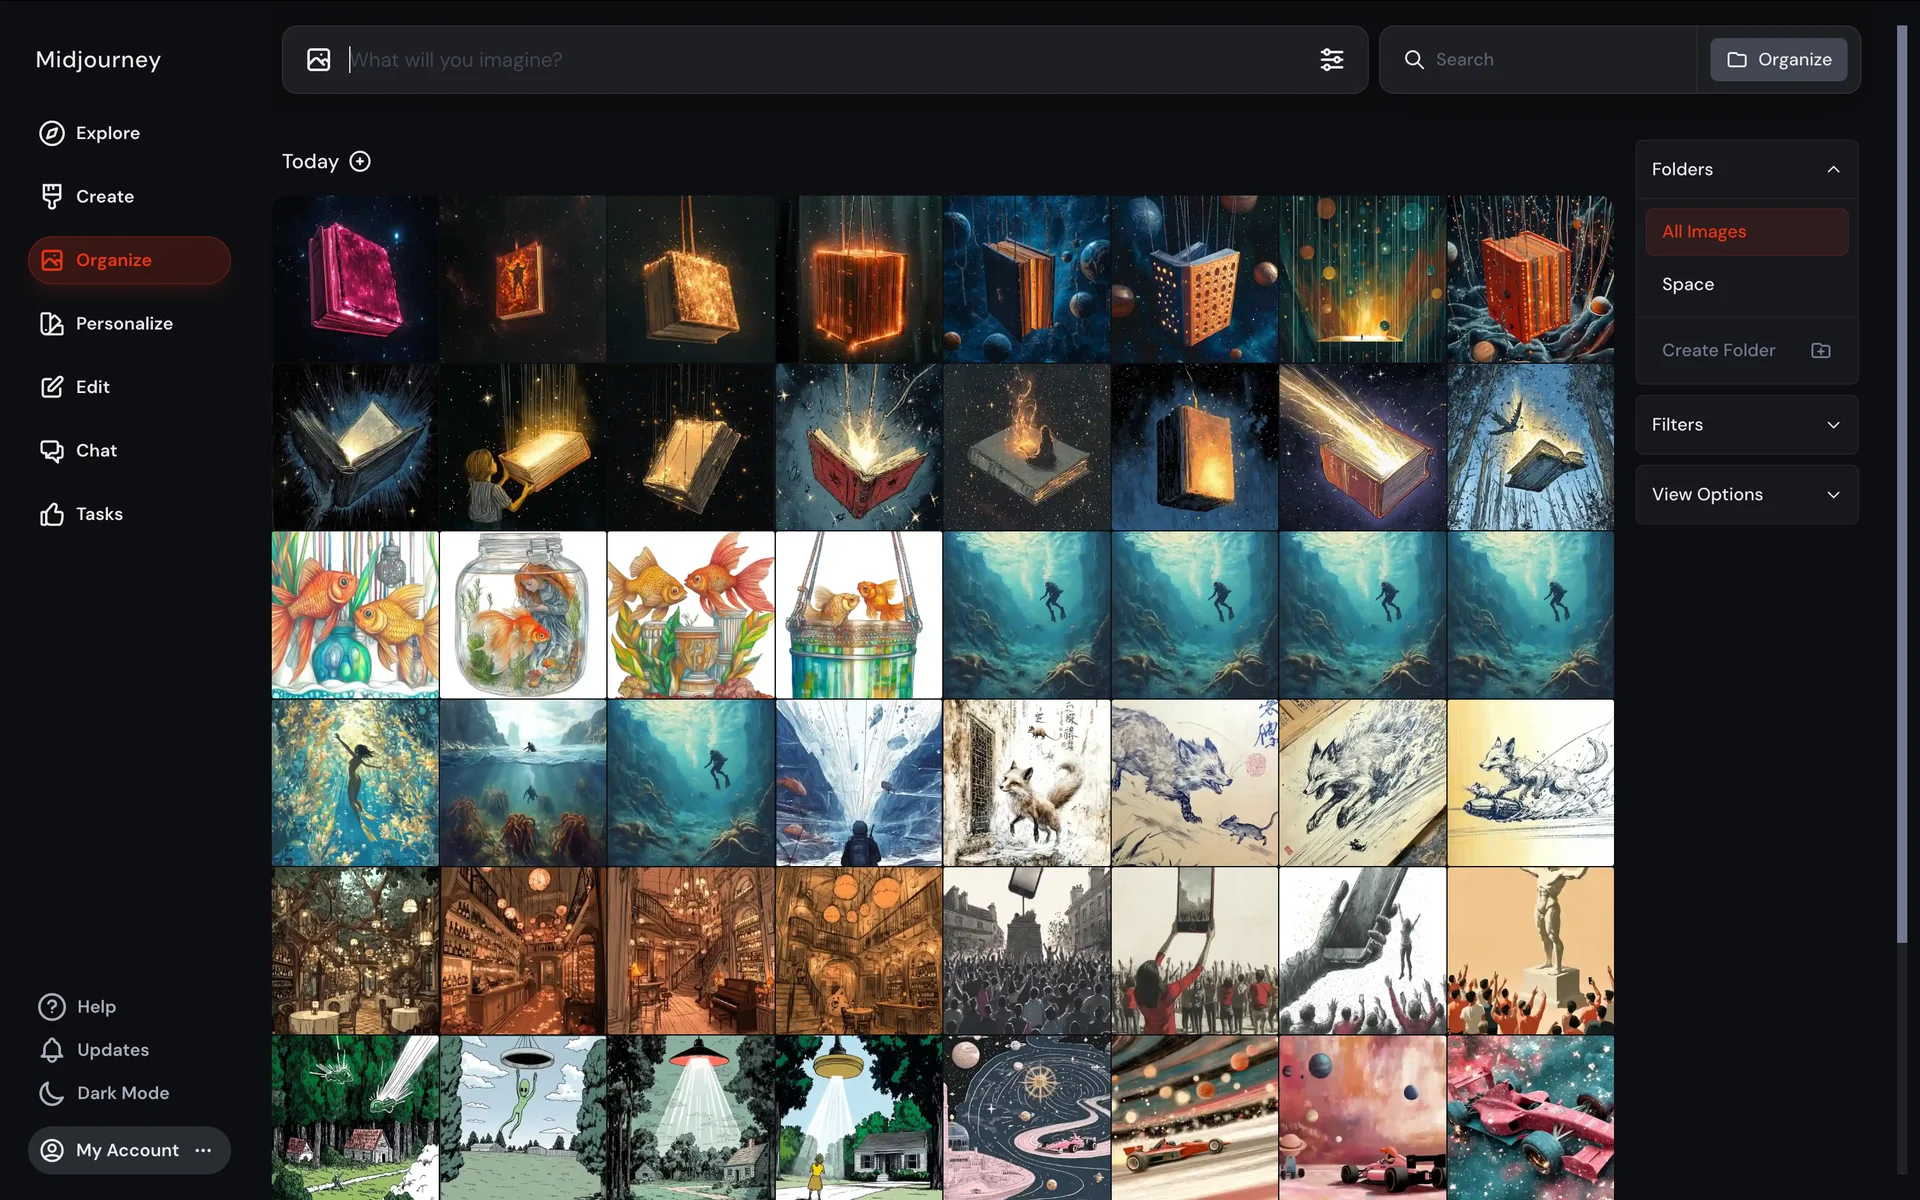Screen dimensions: 1920x1200
Task: Toggle Dark Mode
Action: (122, 1093)
